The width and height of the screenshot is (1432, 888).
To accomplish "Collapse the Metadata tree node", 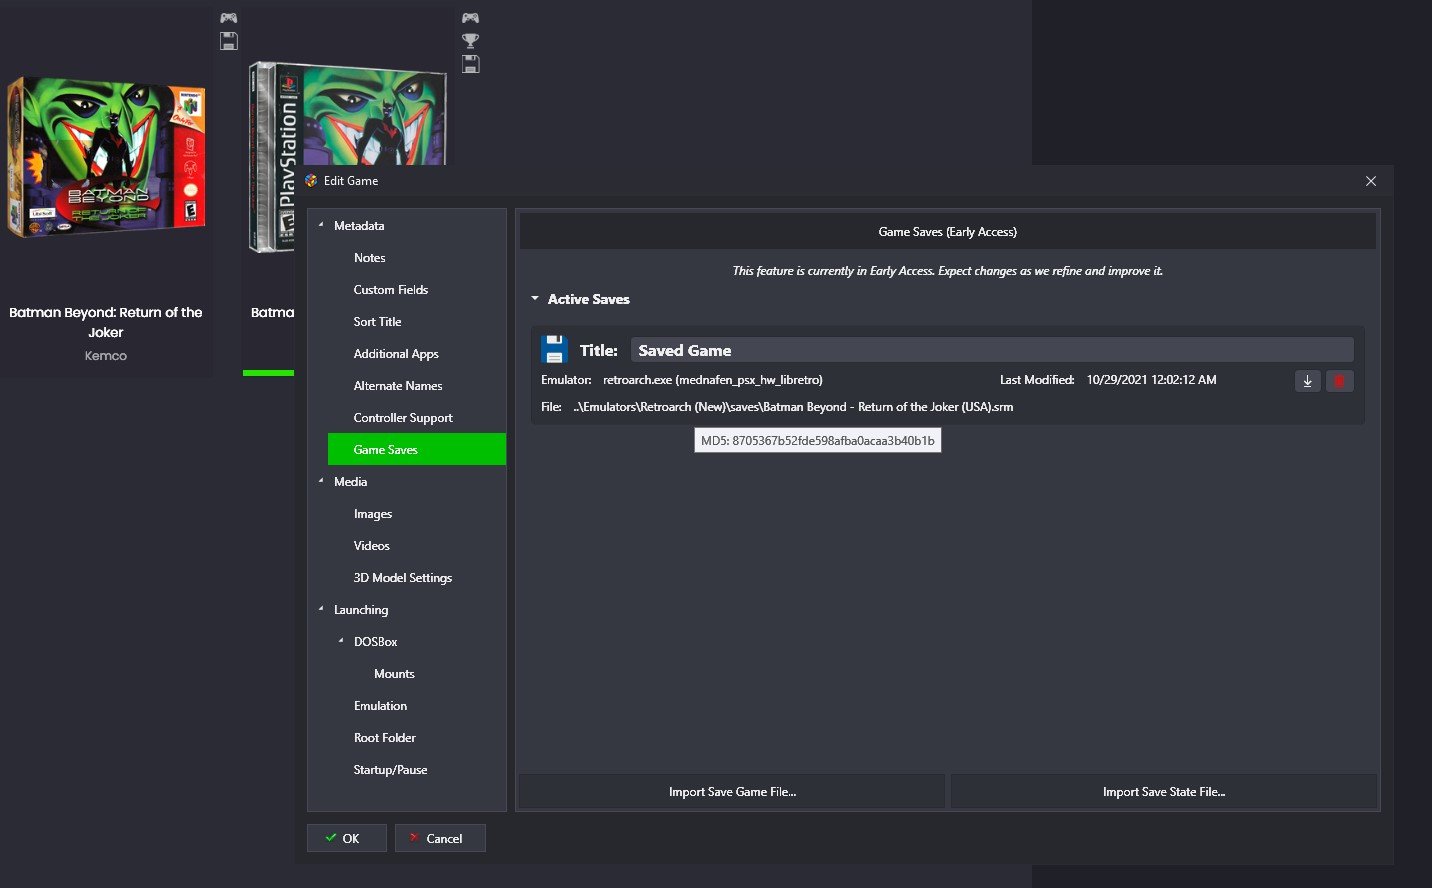I will pyautogui.click(x=321, y=225).
